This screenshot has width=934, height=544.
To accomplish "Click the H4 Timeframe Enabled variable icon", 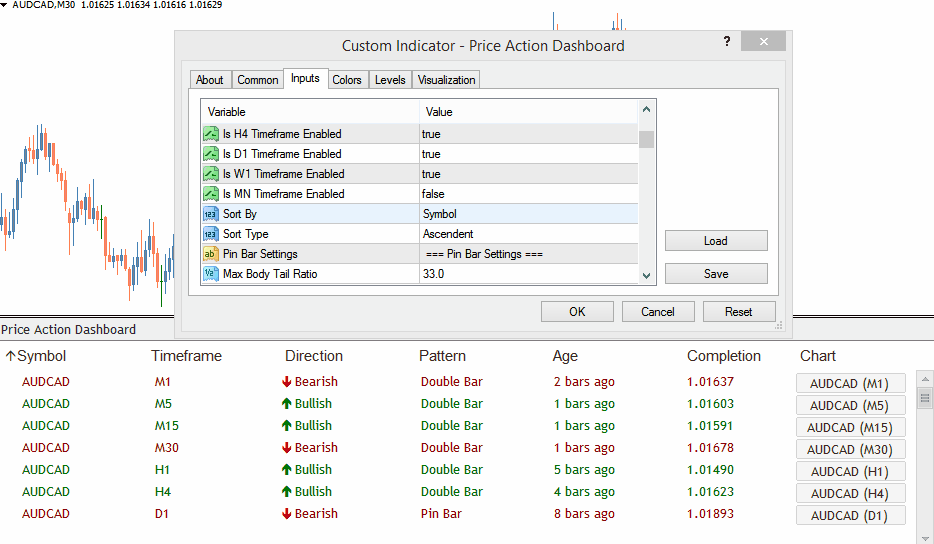I will coord(211,134).
